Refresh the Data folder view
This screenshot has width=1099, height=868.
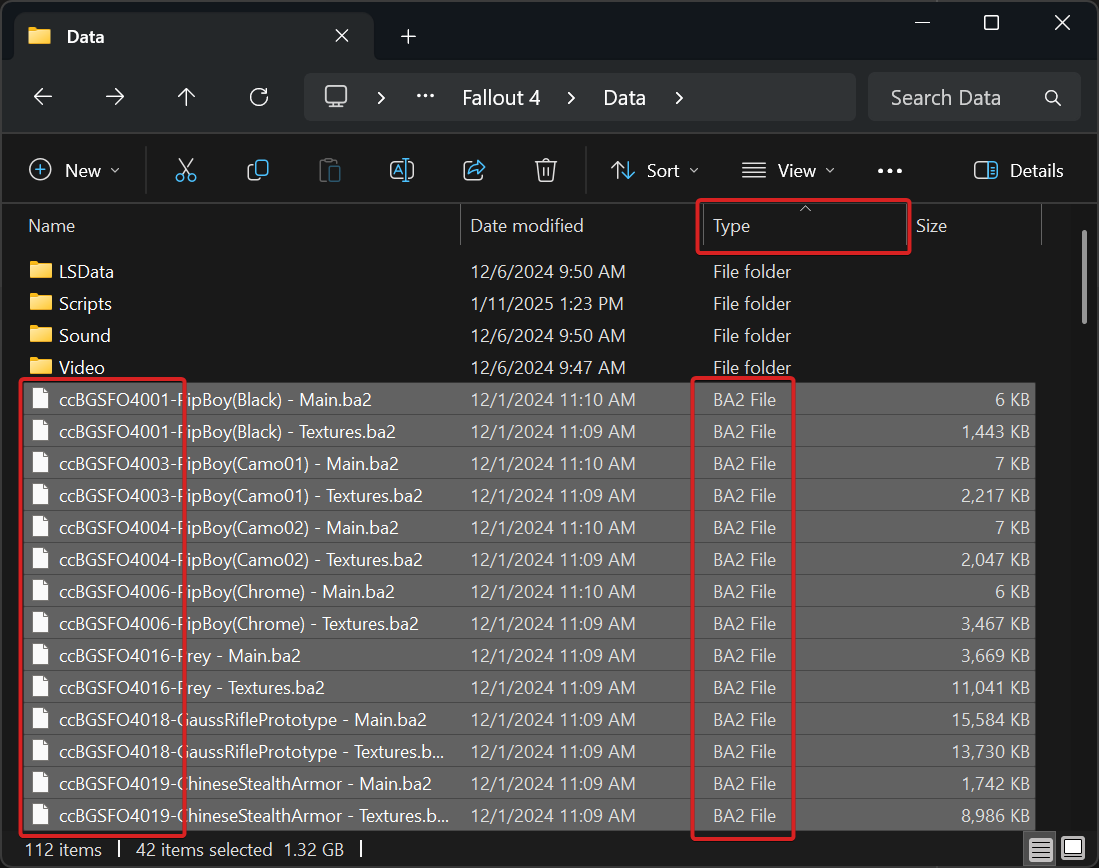click(x=259, y=97)
